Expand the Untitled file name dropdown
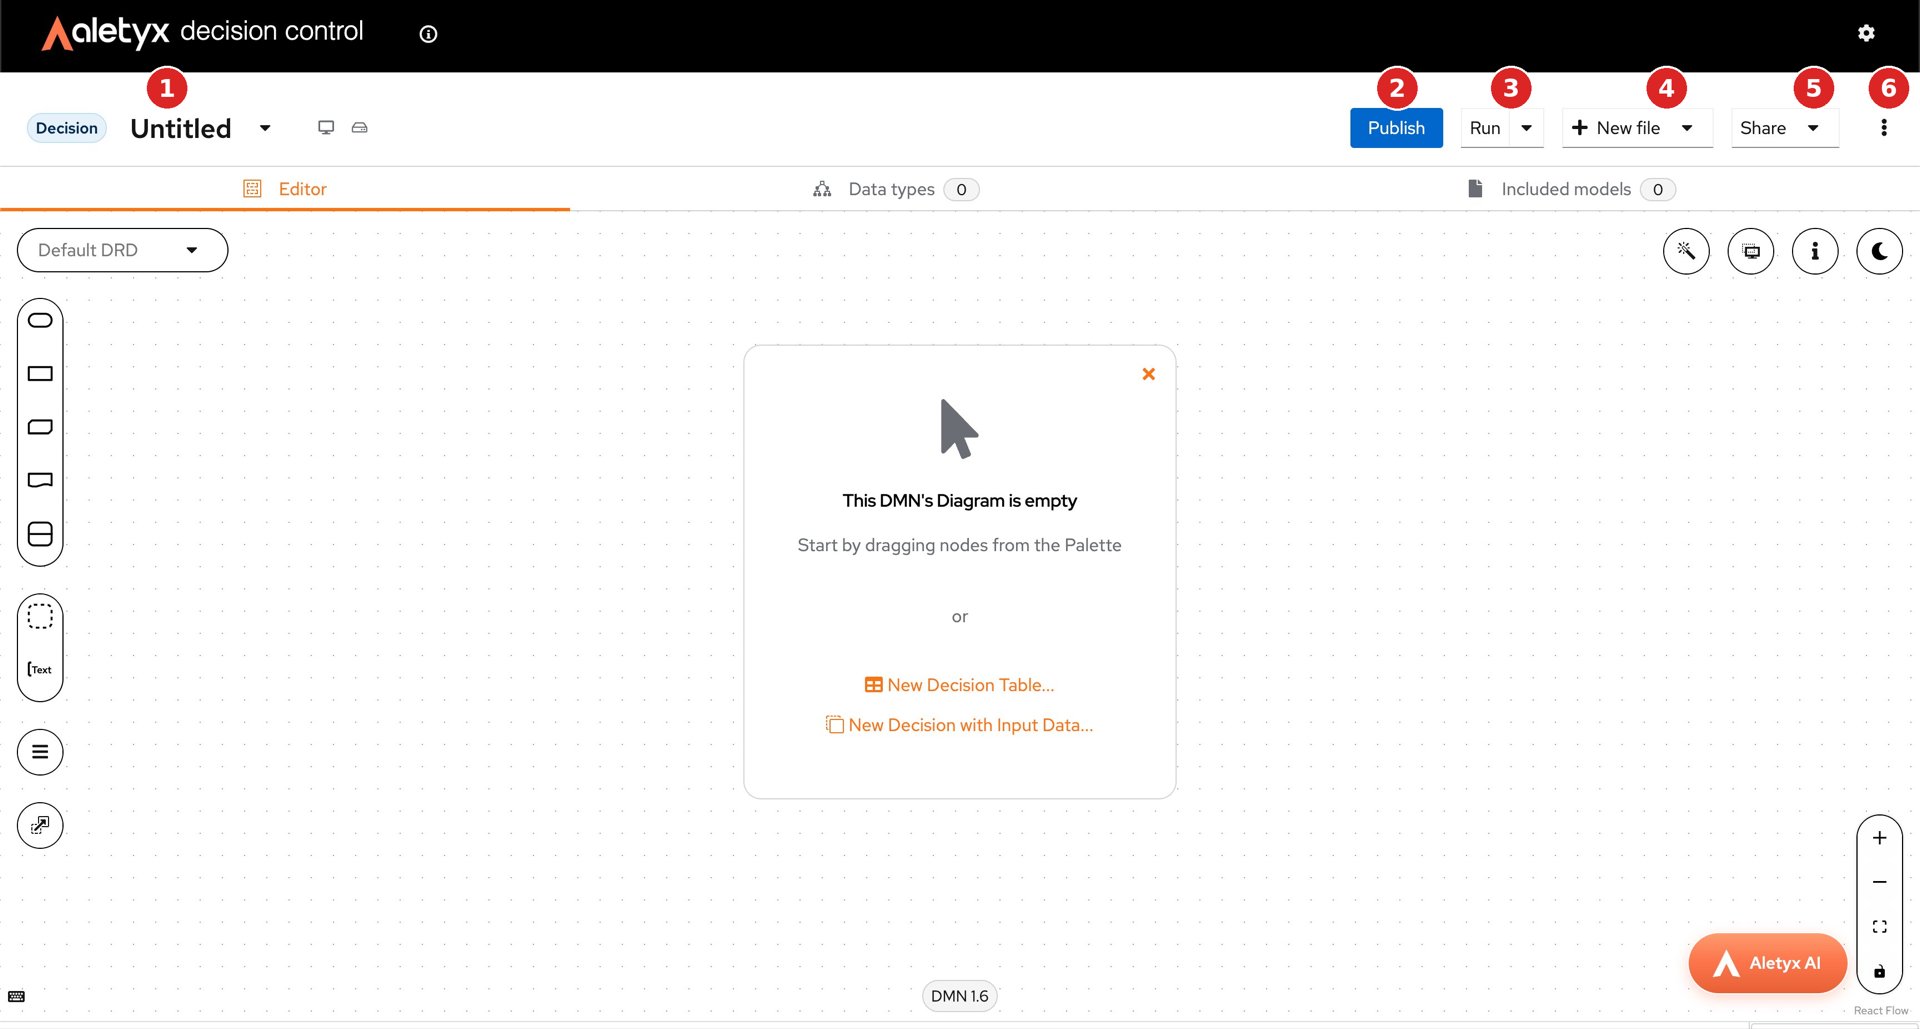The width and height of the screenshot is (1920, 1029). coord(265,128)
